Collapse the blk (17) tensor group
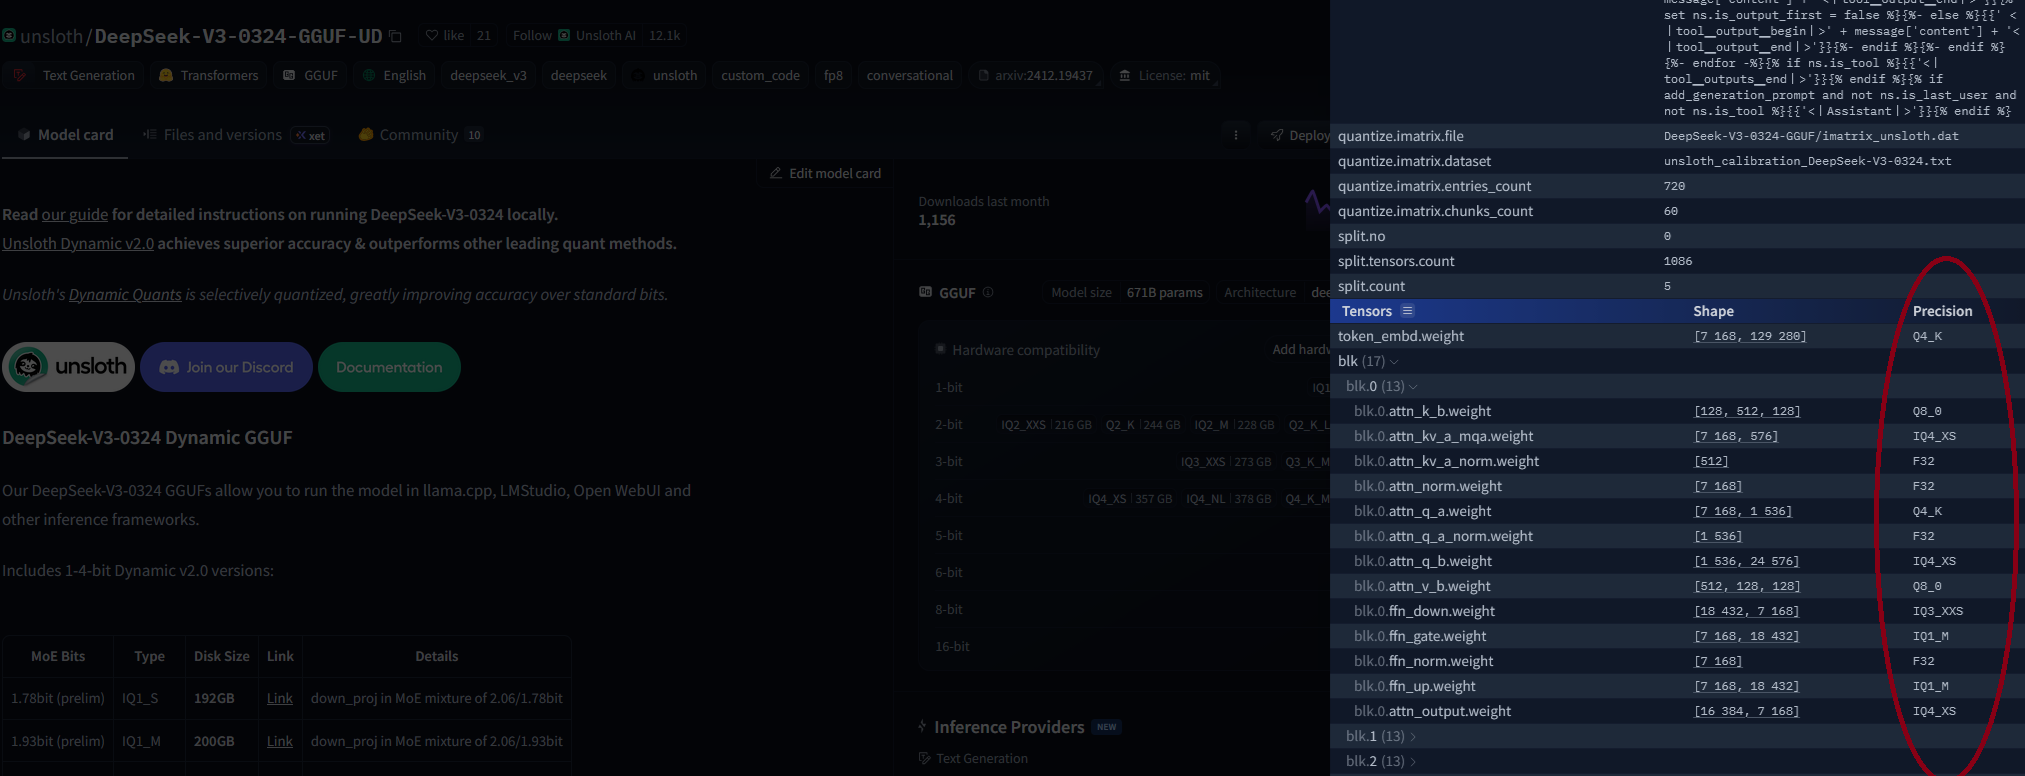Image resolution: width=2025 pixels, height=776 pixels. tap(1368, 361)
